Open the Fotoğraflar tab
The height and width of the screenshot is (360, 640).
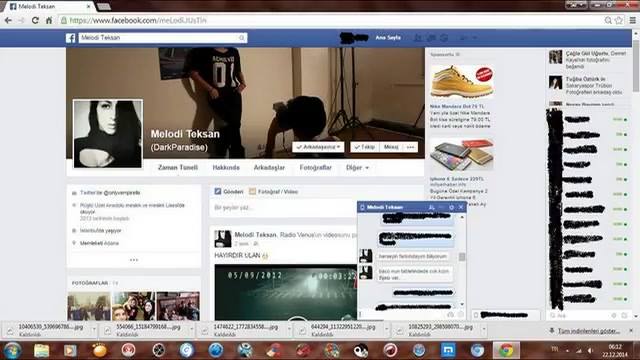pyautogui.click(x=316, y=168)
